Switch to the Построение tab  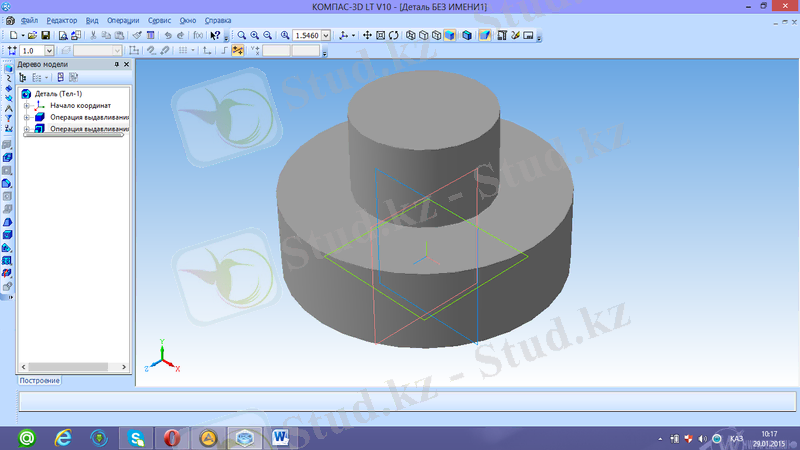(40, 381)
